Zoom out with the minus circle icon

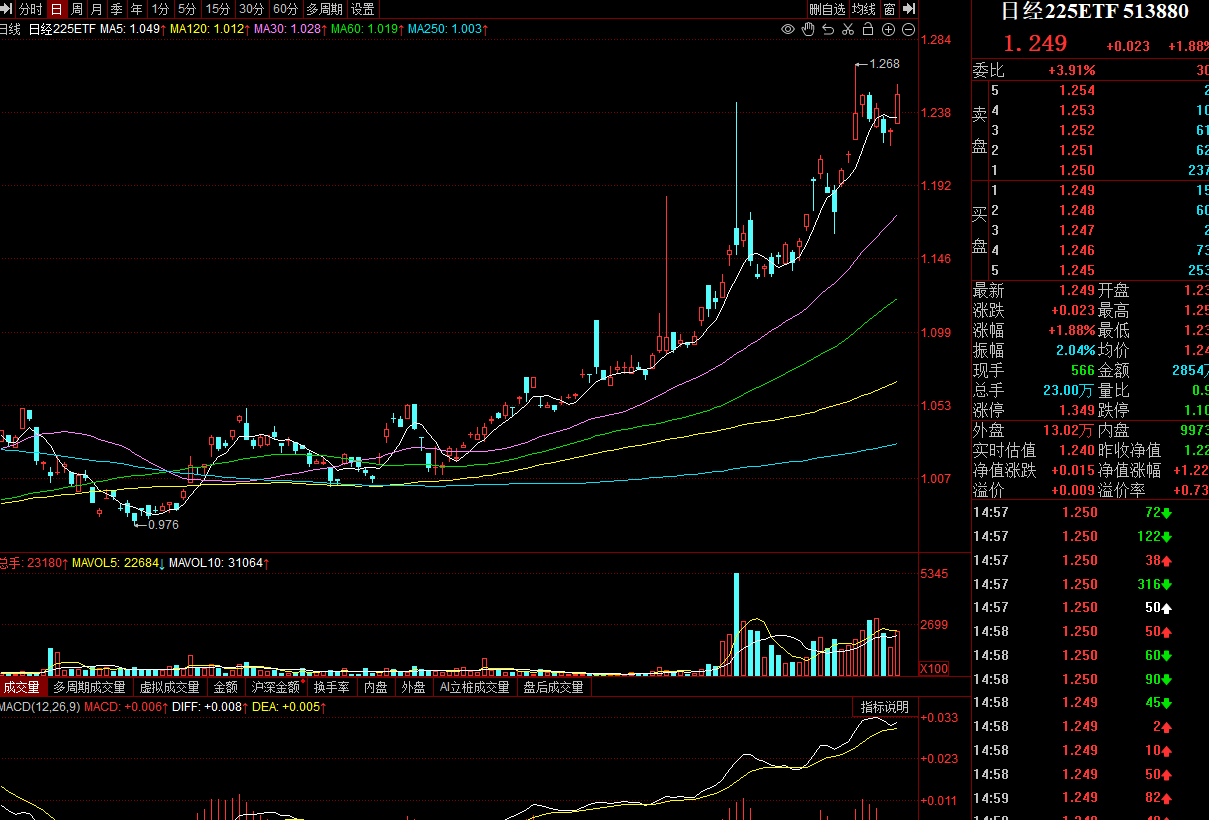(x=908, y=30)
